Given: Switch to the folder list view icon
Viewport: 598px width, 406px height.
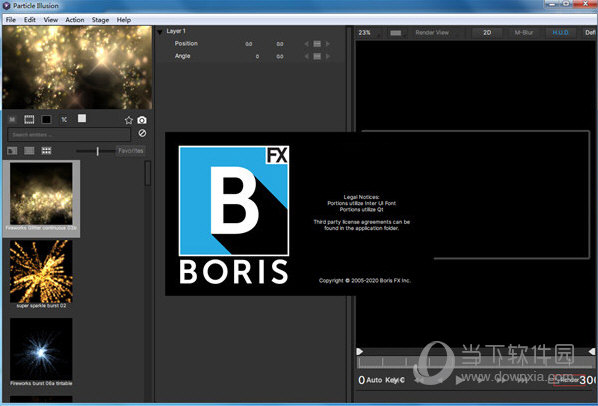Looking at the screenshot, I should (x=12, y=151).
